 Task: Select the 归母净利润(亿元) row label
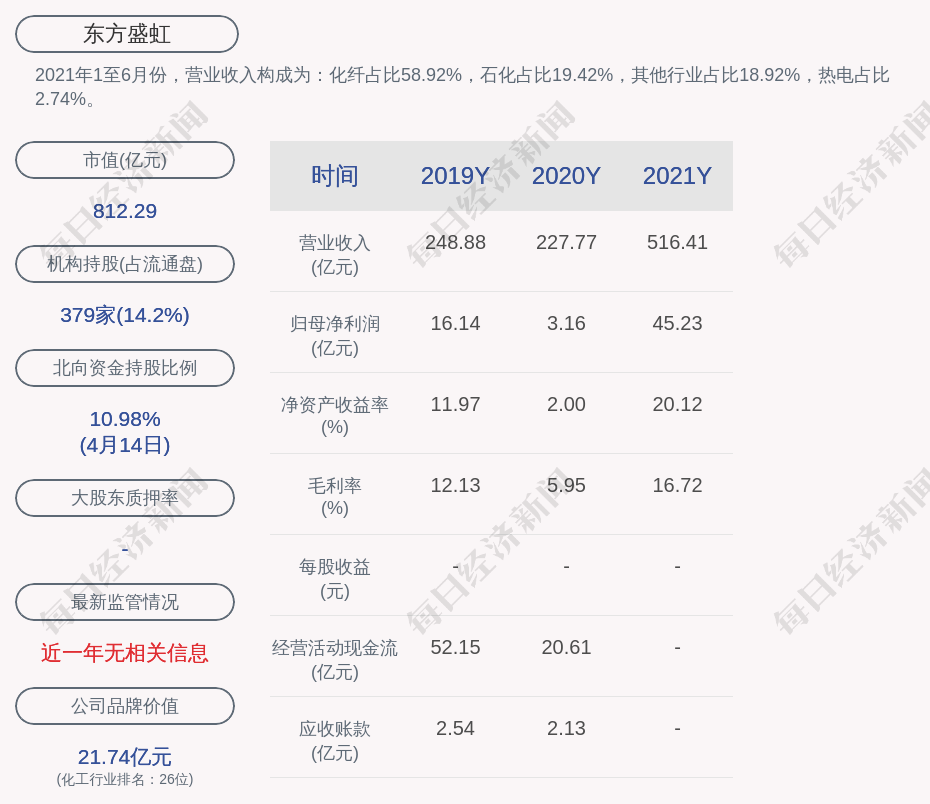coord(335,336)
